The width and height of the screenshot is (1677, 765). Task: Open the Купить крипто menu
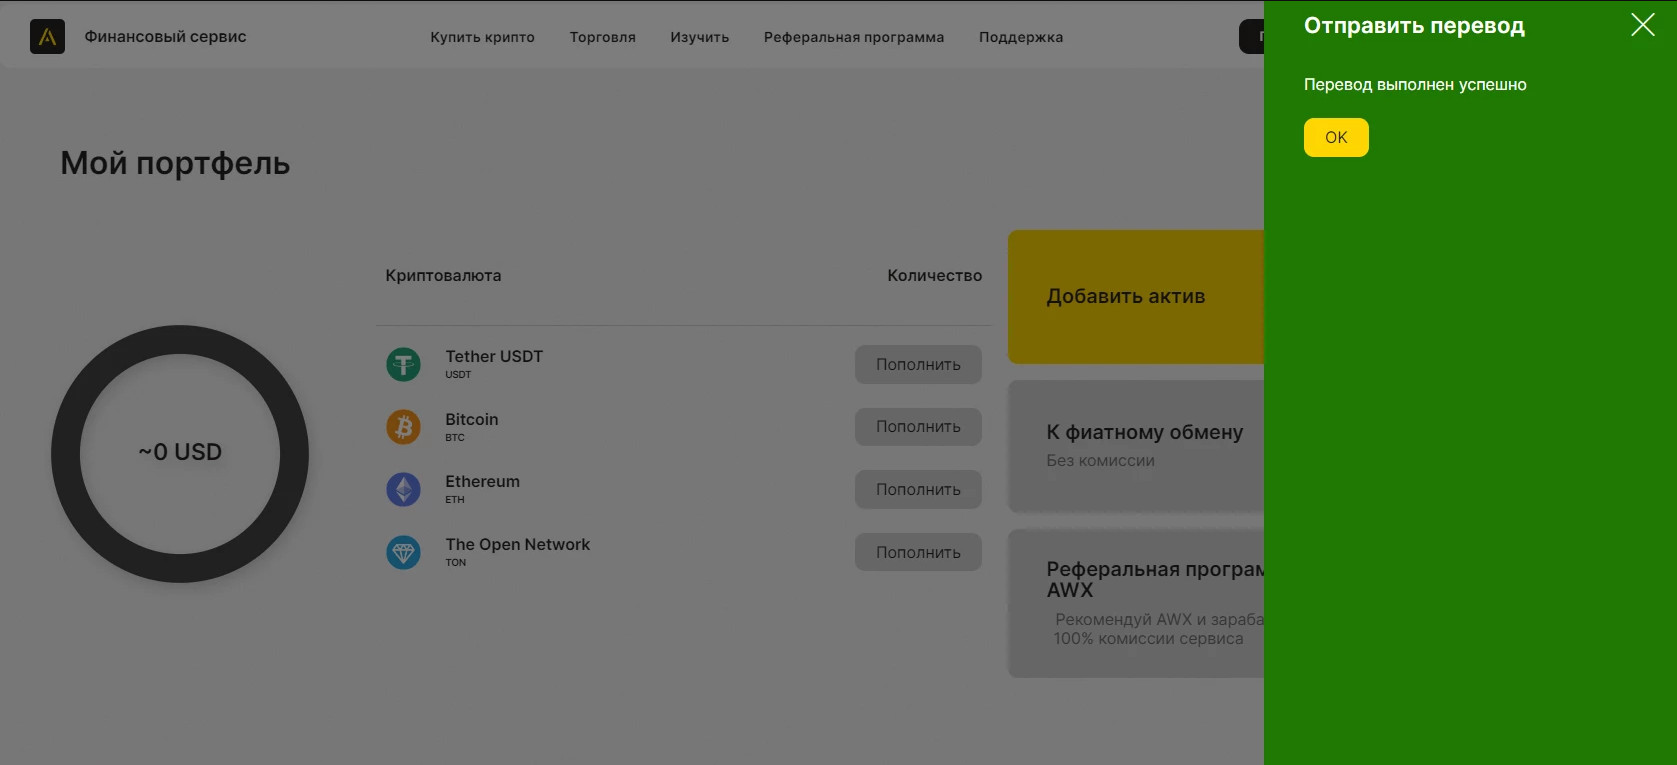(x=482, y=37)
